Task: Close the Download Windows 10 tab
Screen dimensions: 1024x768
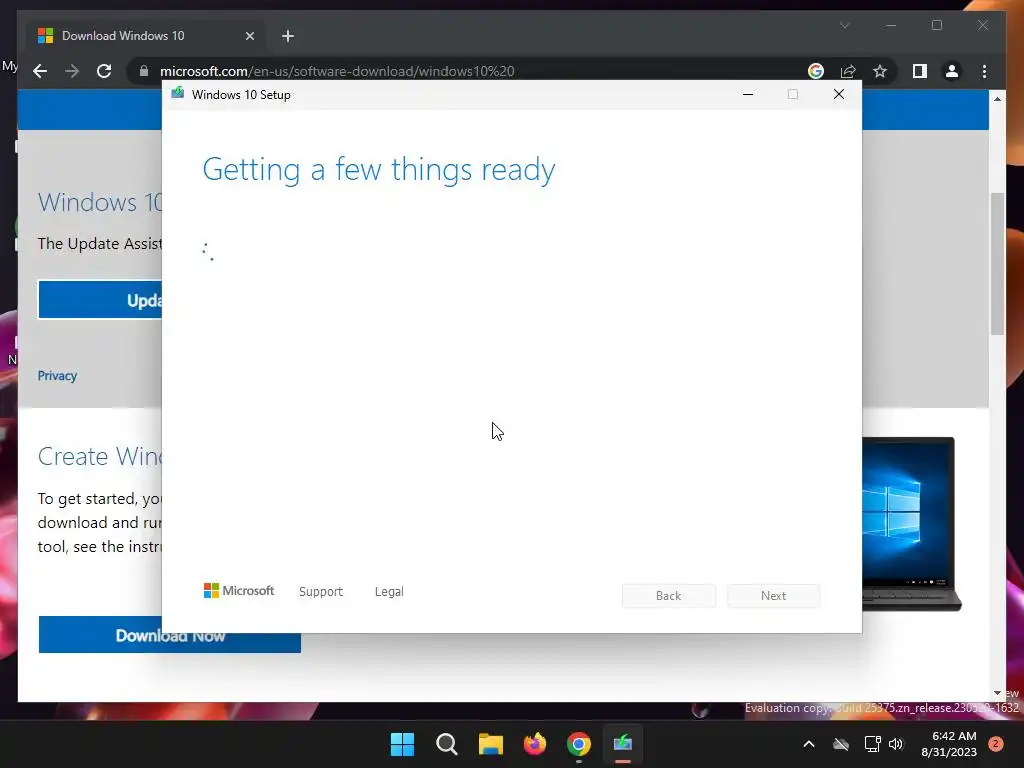Action: click(249, 36)
